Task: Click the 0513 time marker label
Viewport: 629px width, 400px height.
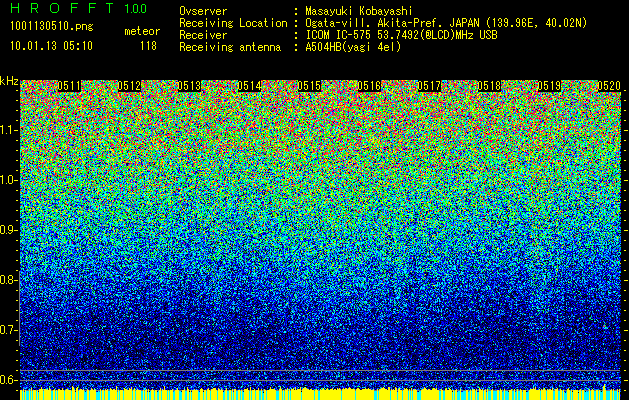Action: pos(189,86)
